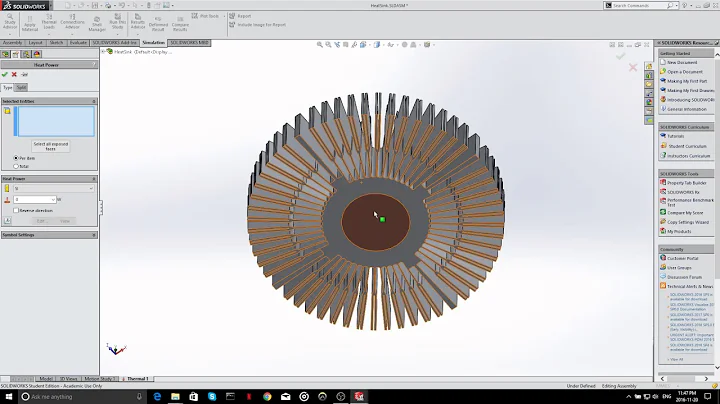Screen dimensions: 720x404
Task: Click Open a Document link
Action: pos(685,72)
